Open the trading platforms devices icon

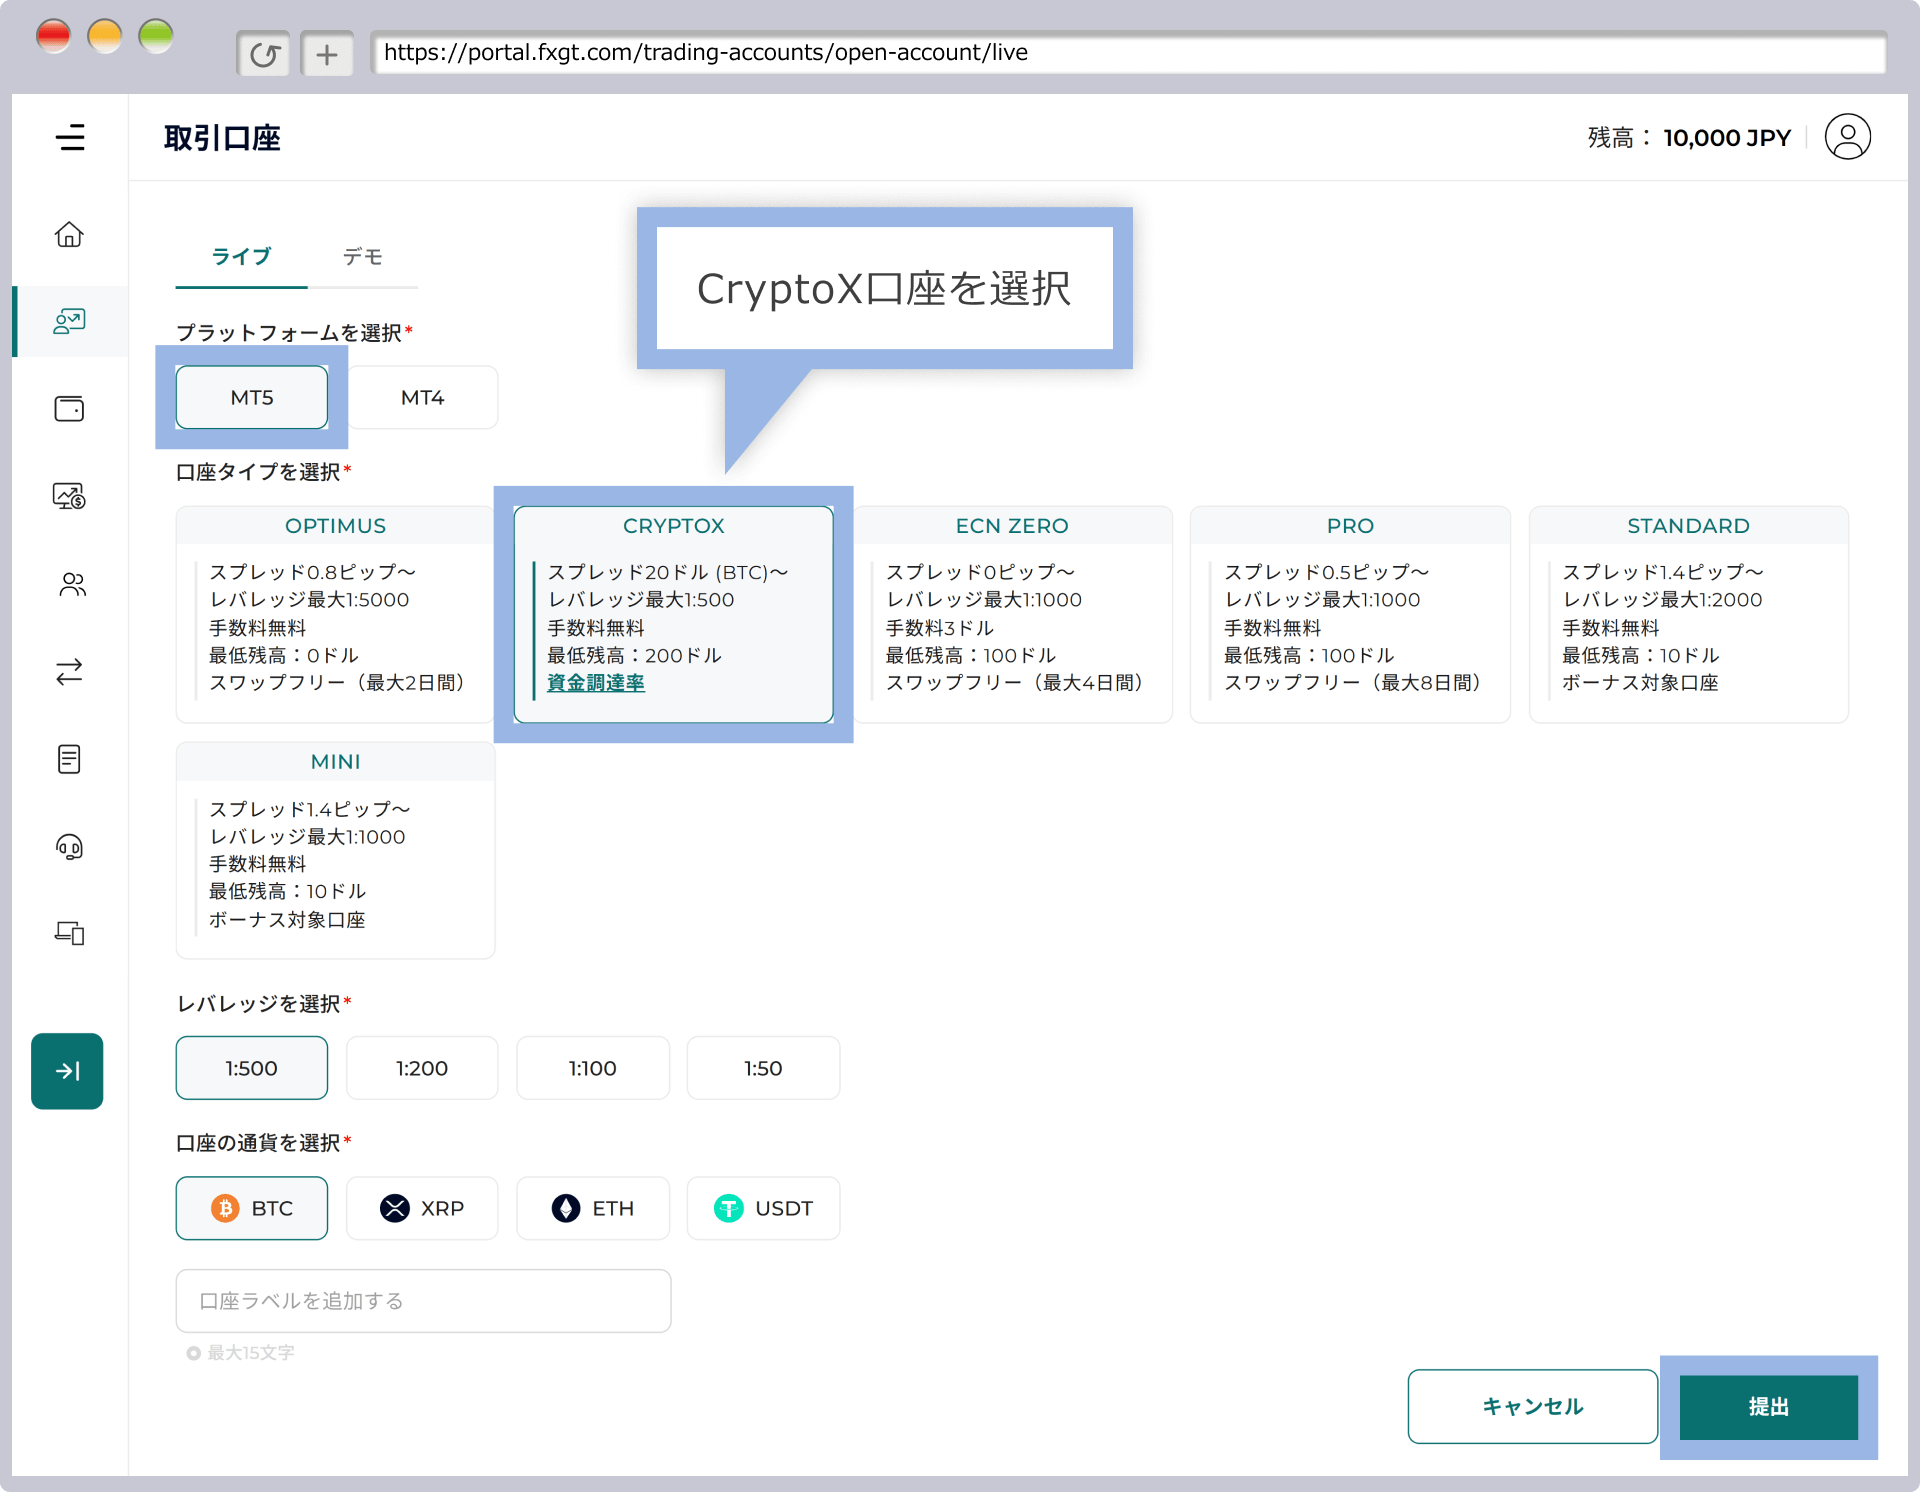tap(68, 933)
